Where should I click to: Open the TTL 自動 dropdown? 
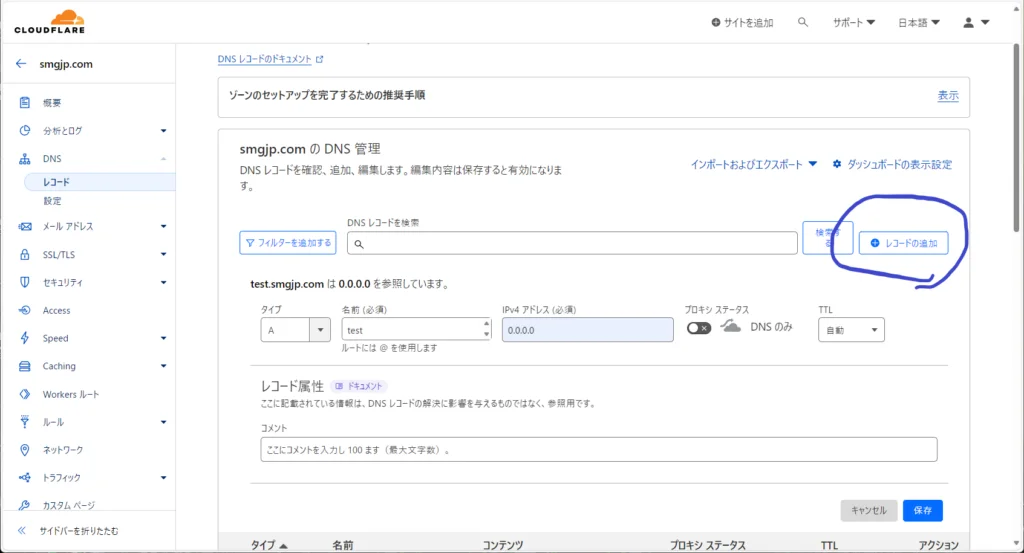click(851, 330)
